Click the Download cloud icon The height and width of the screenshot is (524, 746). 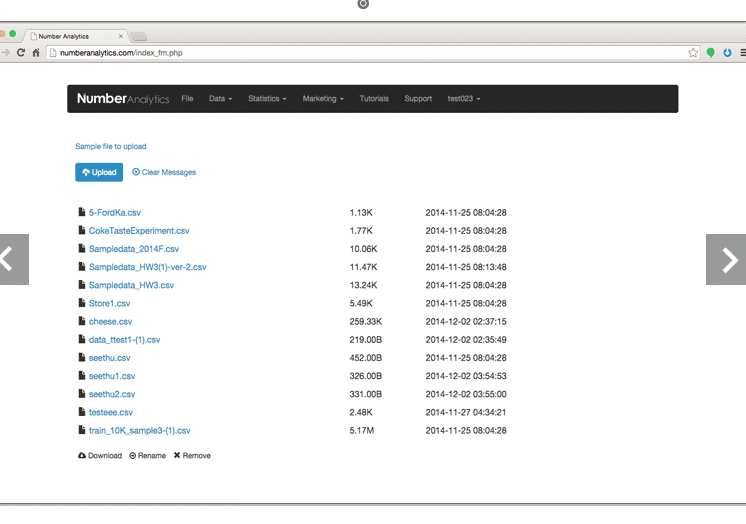(82, 455)
